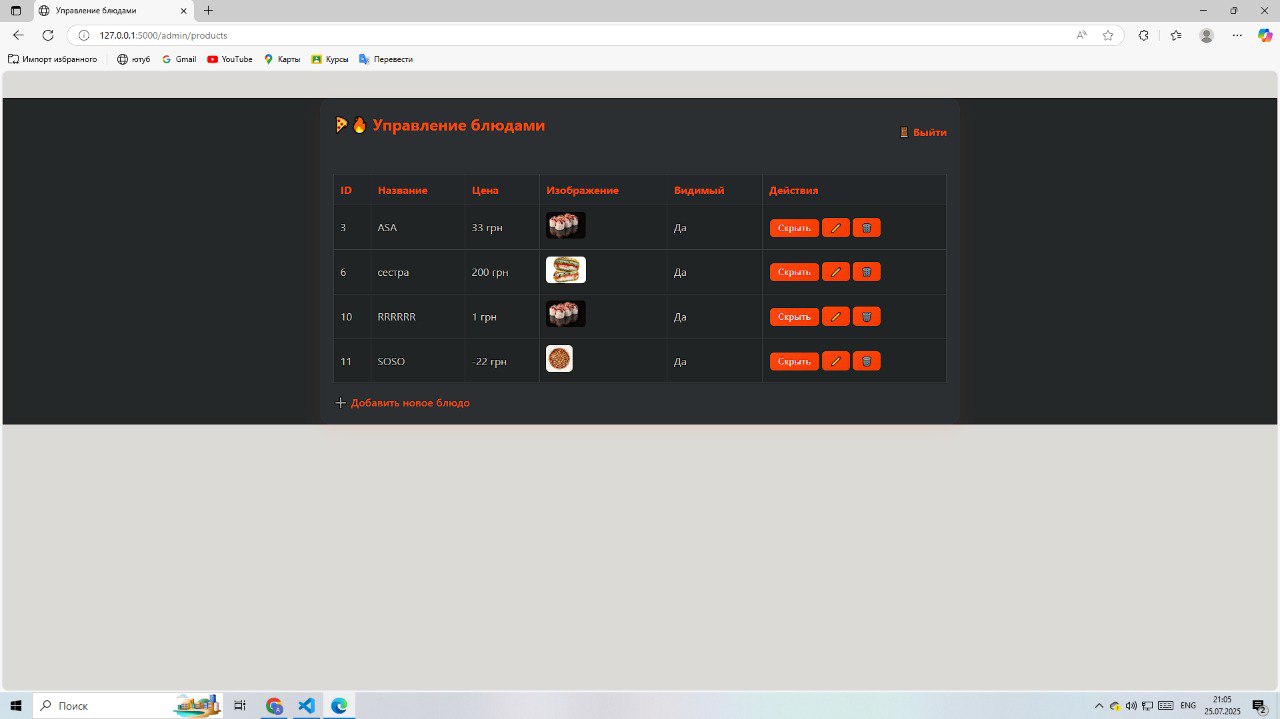Viewport: 1280px width, 719px height.
Task: Edit the сестра dish with pencil icon
Action: click(x=835, y=272)
